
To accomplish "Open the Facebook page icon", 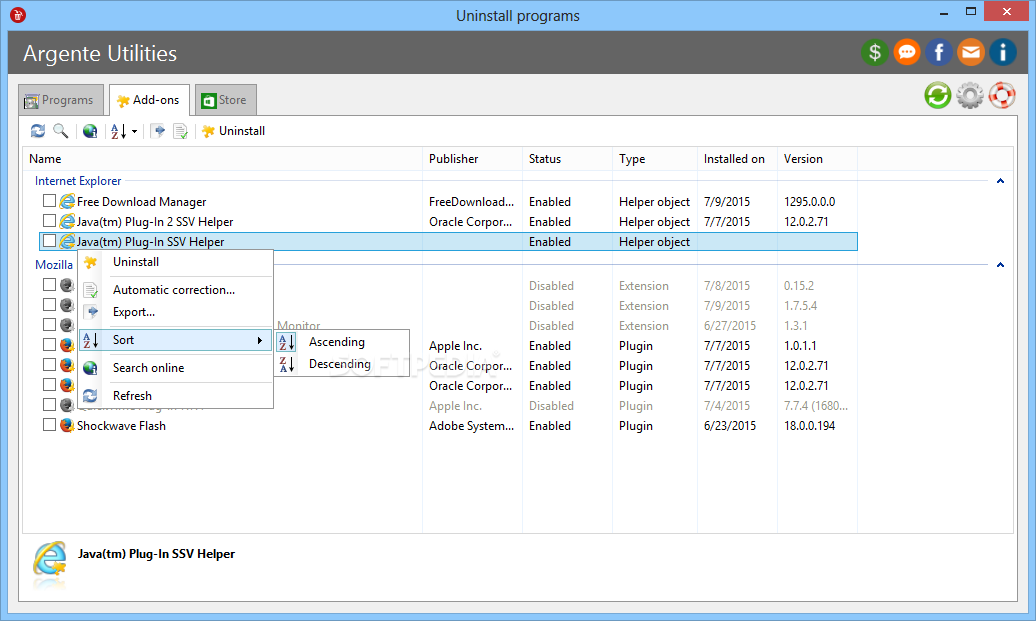I will pos(938,52).
